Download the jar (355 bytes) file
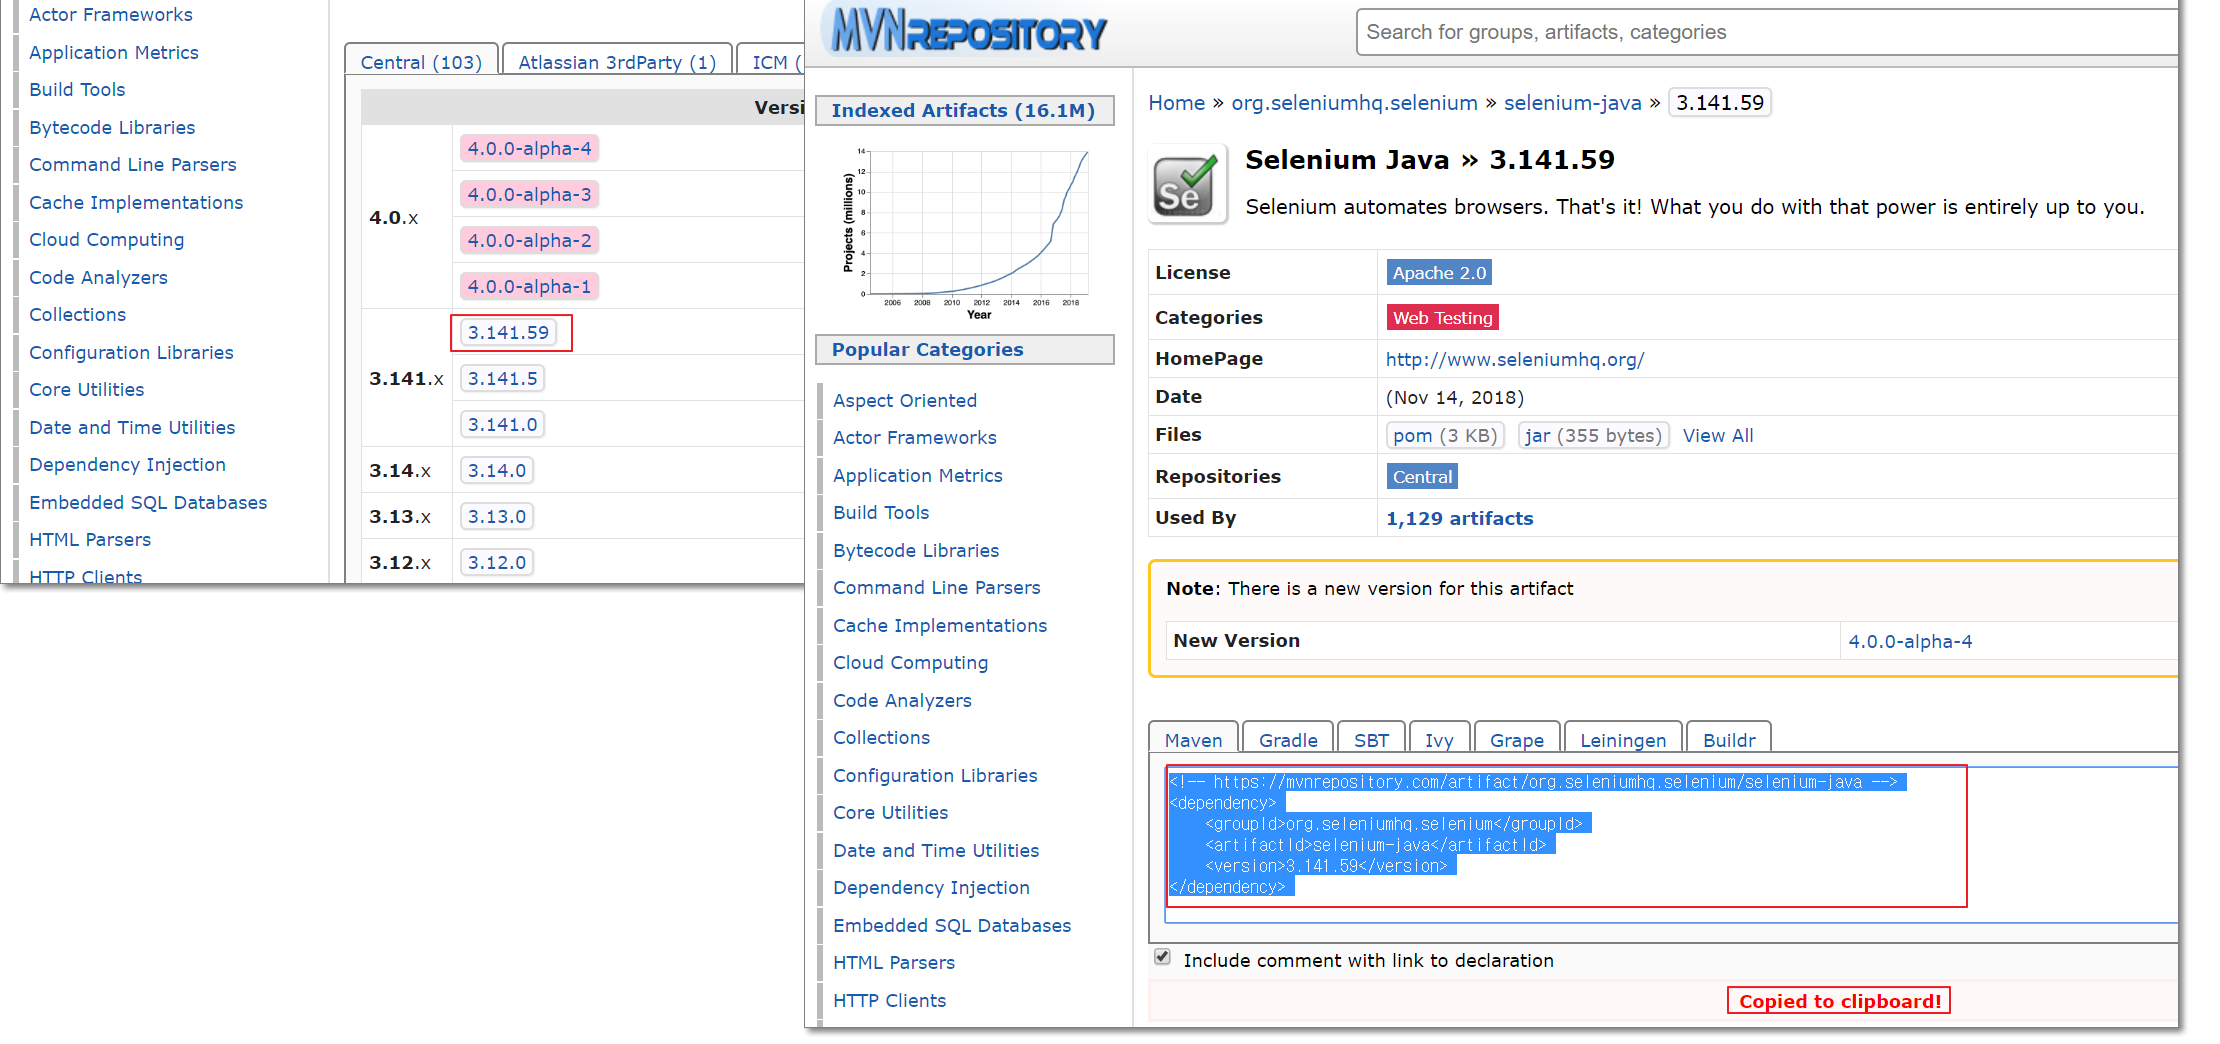Screen dimensions: 2220x1044 click(x=1593, y=435)
